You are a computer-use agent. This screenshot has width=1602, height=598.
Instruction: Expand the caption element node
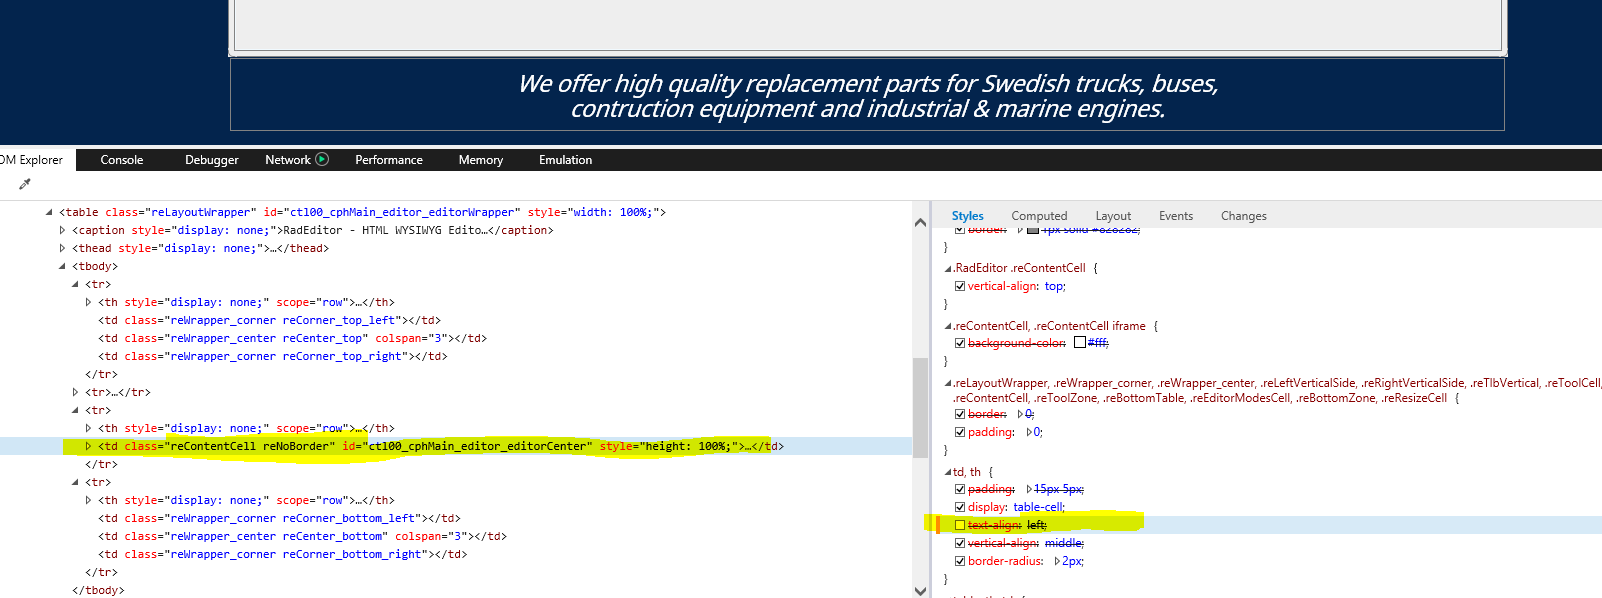[x=62, y=231]
